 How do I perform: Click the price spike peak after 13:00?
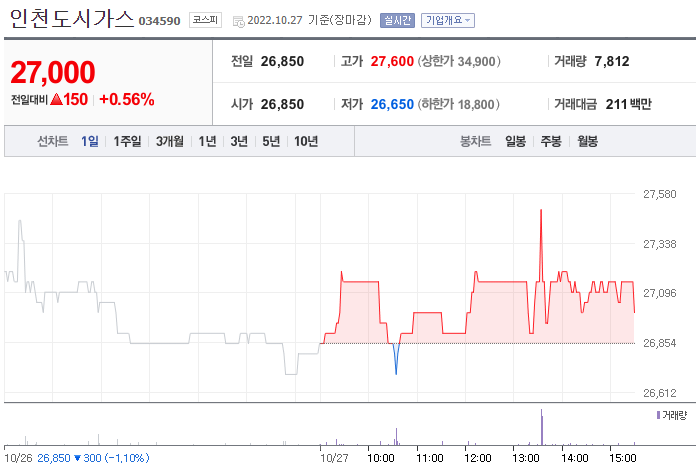[541, 210]
